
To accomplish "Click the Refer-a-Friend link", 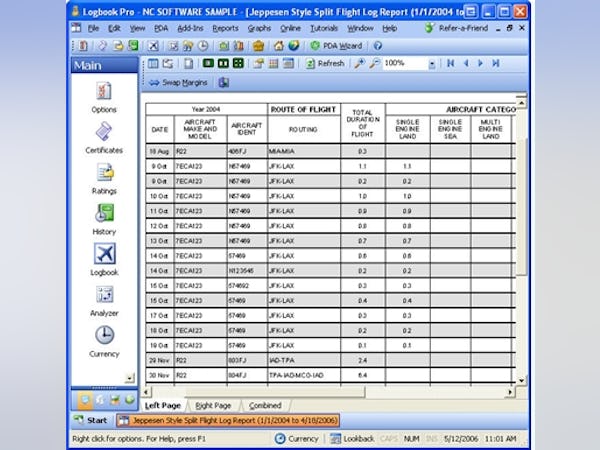I will point(457,28).
